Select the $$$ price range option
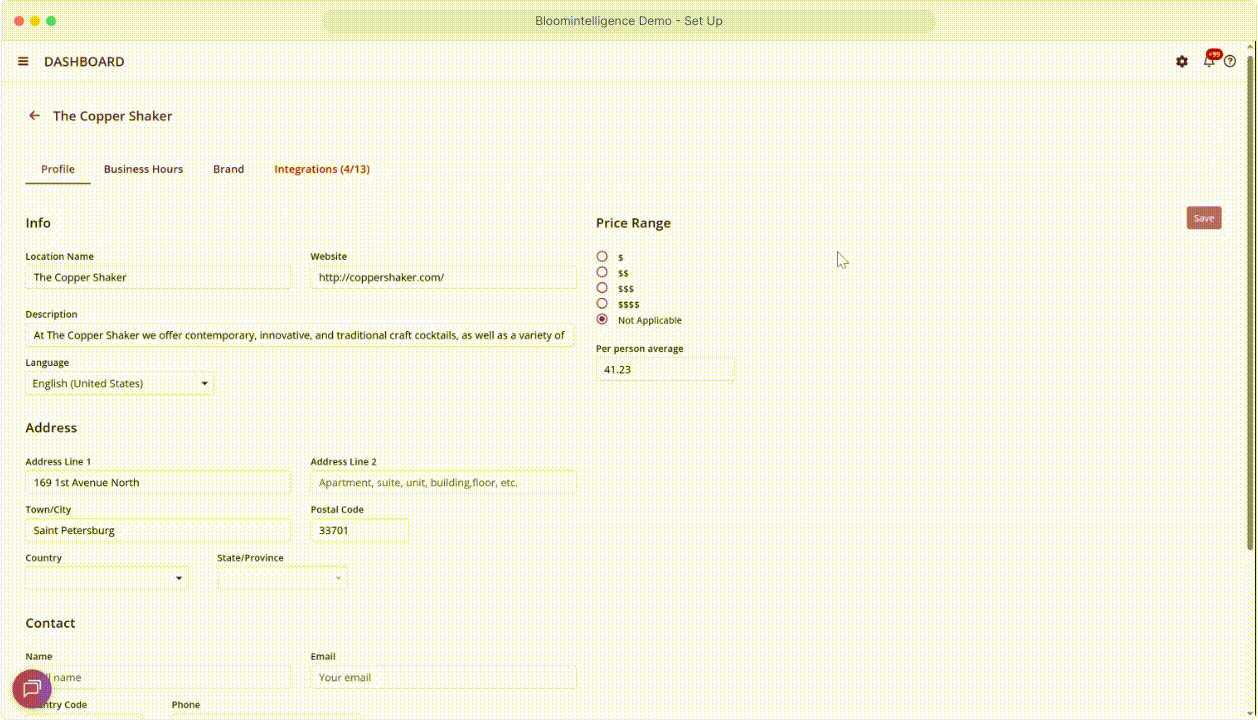Viewport: 1258px width, 720px height. click(x=602, y=288)
